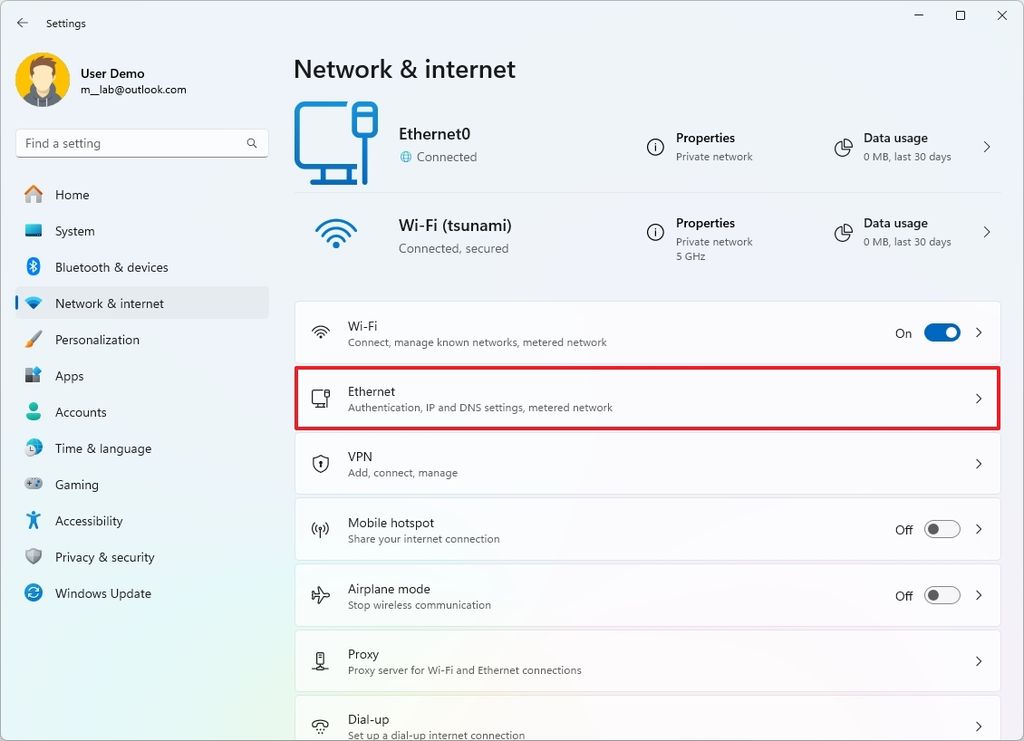Enable the Mobile hotspot switch
The width and height of the screenshot is (1024, 741).
coord(941,529)
